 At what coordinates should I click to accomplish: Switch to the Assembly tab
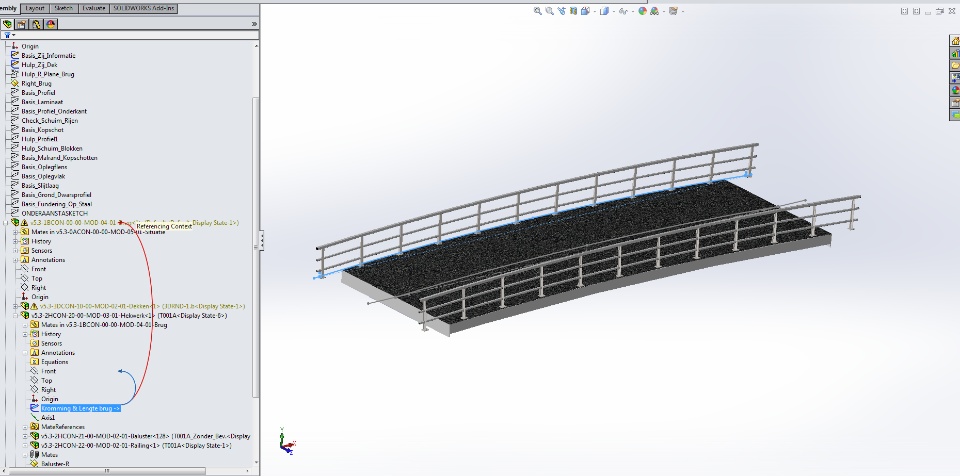9,8
